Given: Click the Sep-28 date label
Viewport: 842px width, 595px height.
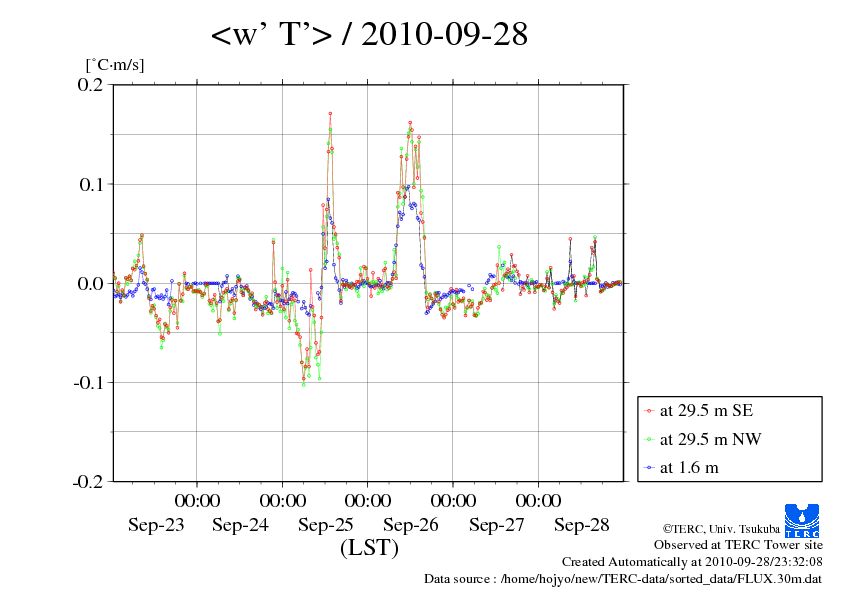Looking at the screenshot, I should (x=582, y=525).
